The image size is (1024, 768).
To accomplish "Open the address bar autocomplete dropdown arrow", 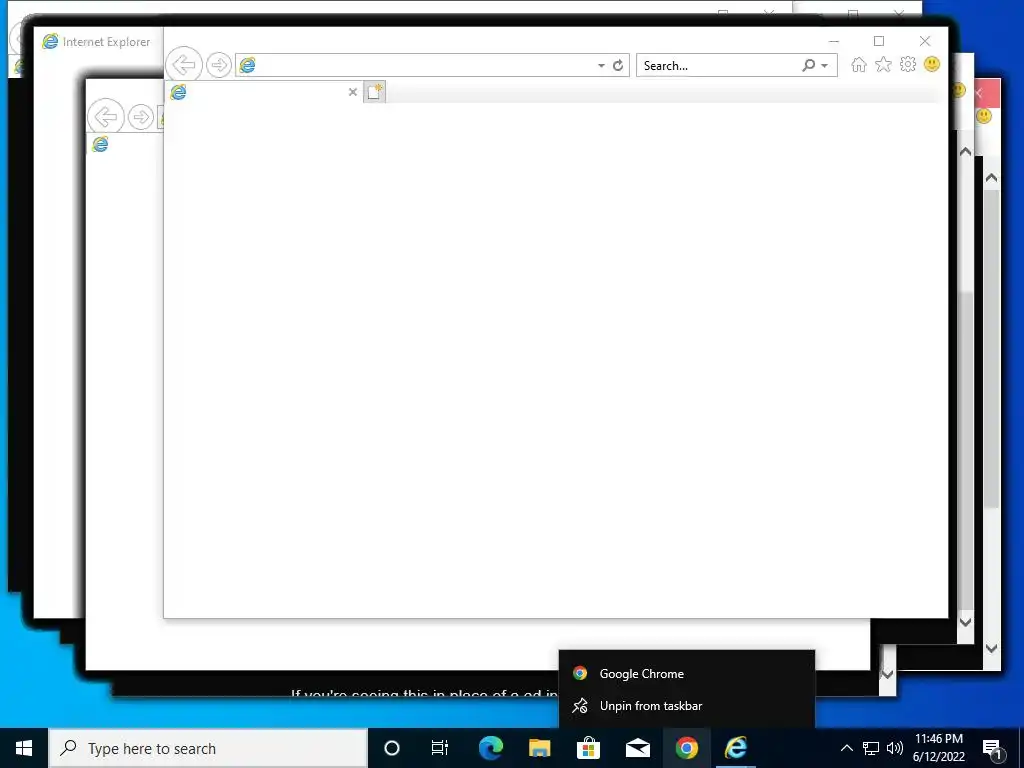I will coord(601,65).
